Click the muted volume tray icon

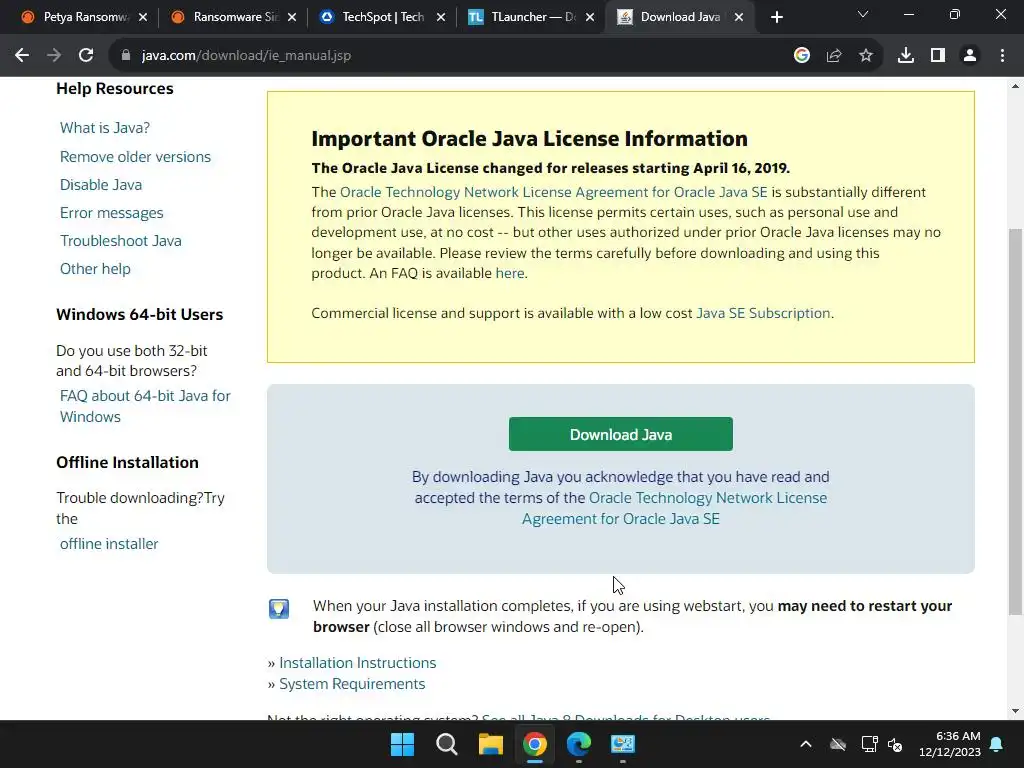click(895, 744)
